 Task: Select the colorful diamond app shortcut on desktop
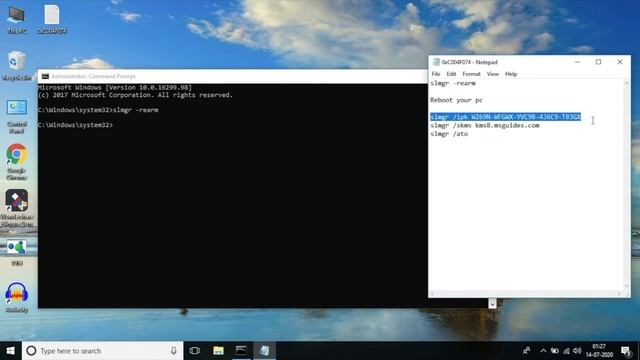click(17, 208)
